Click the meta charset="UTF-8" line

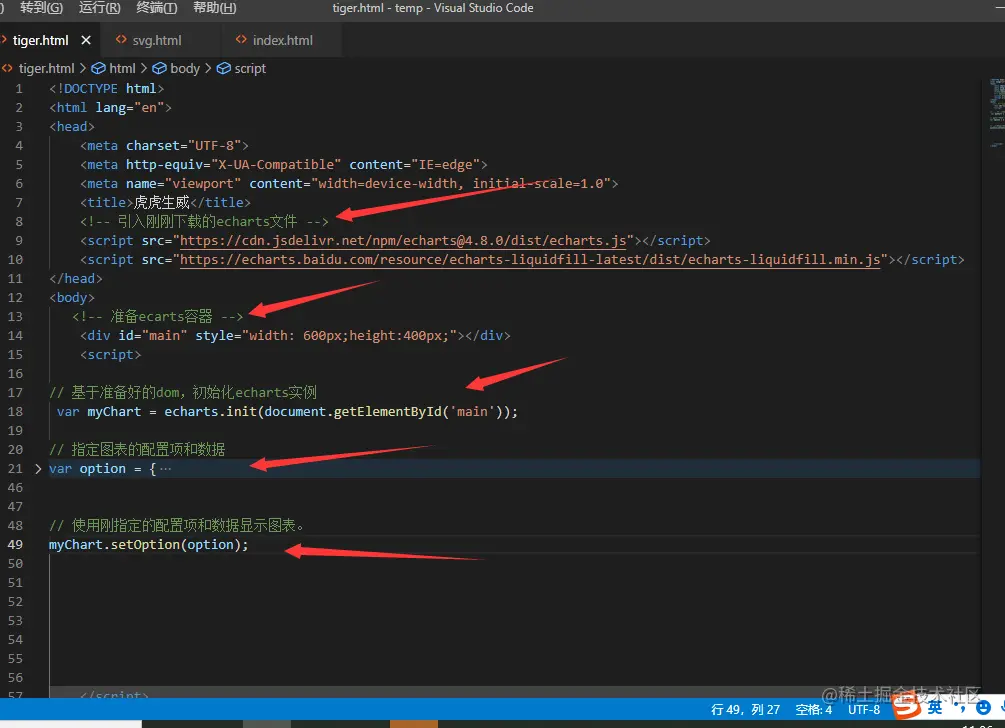[x=165, y=145]
